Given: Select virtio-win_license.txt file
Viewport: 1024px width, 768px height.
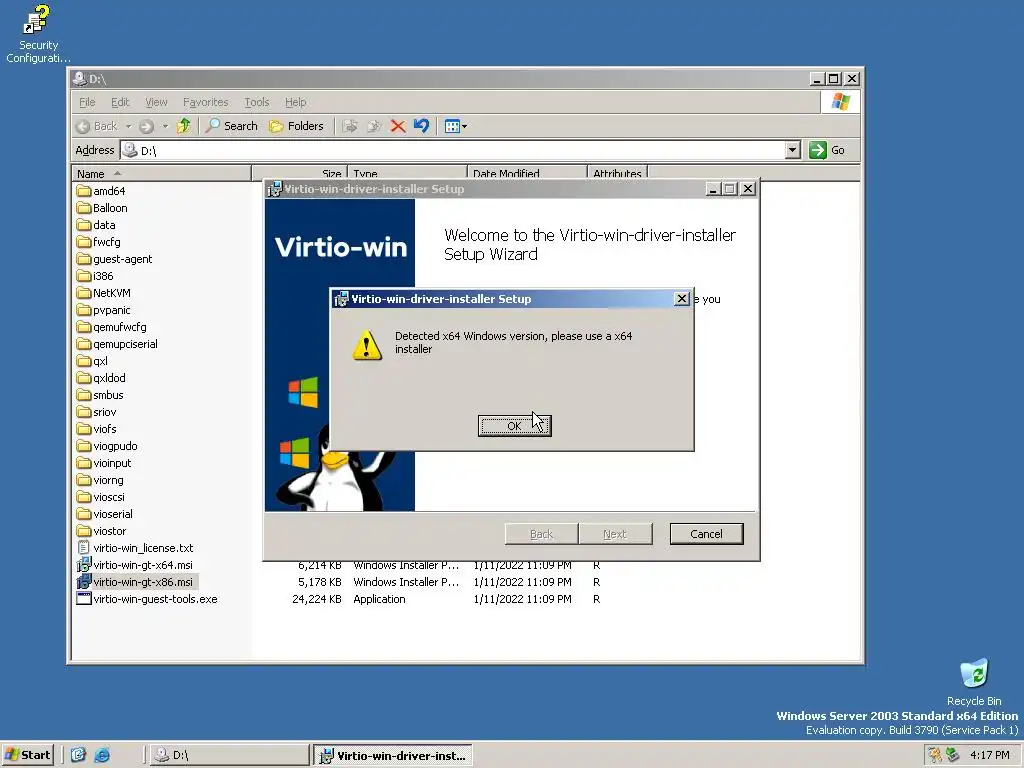Looking at the screenshot, I should tap(135, 547).
